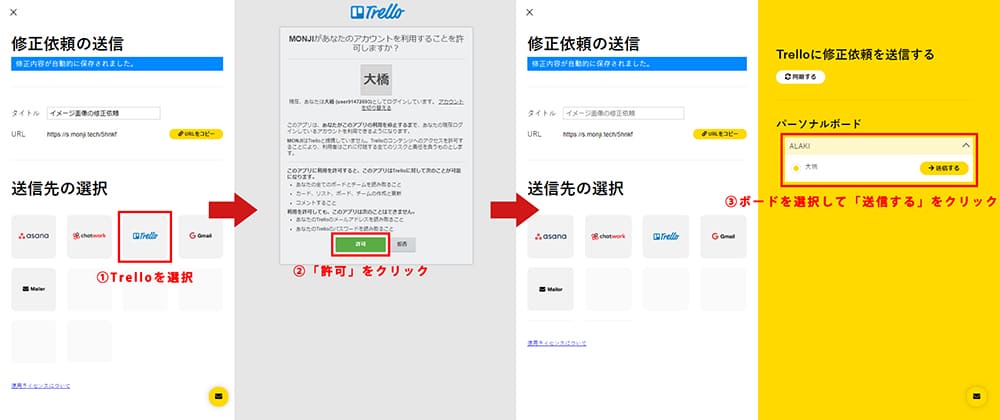The width and height of the screenshot is (1000, 420).
Task: Pick Gmail tile in panel beside the yellow sidebar
Action: 723,236
